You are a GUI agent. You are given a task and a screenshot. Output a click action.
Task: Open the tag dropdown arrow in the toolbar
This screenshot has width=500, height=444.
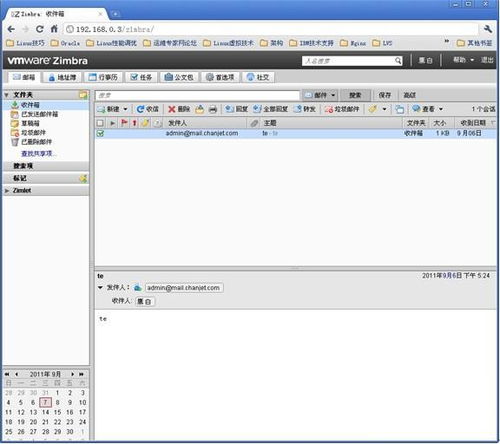click(384, 109)
